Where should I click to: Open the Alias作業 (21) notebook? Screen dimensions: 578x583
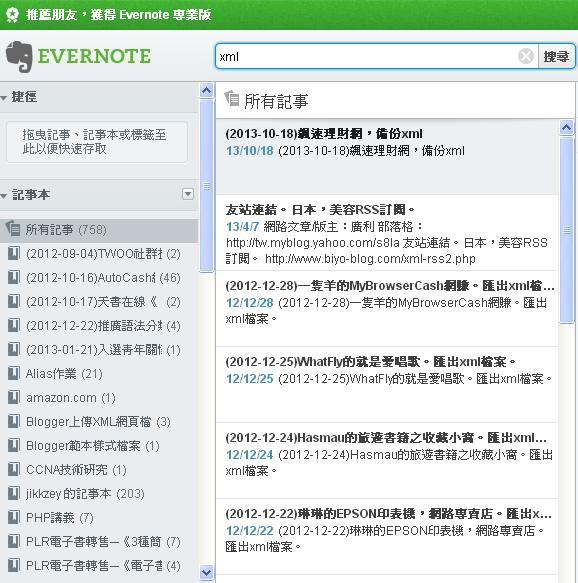click(x=99, y=374)
